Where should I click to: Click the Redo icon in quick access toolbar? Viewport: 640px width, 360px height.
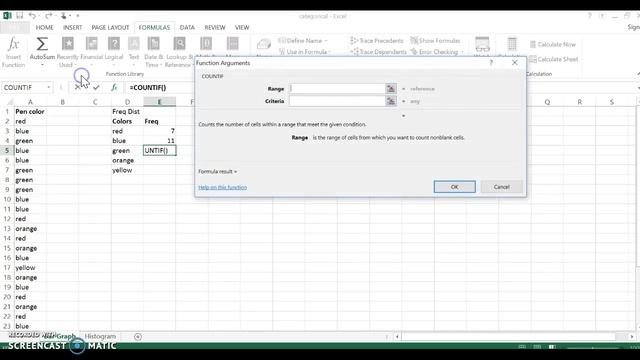49,16
